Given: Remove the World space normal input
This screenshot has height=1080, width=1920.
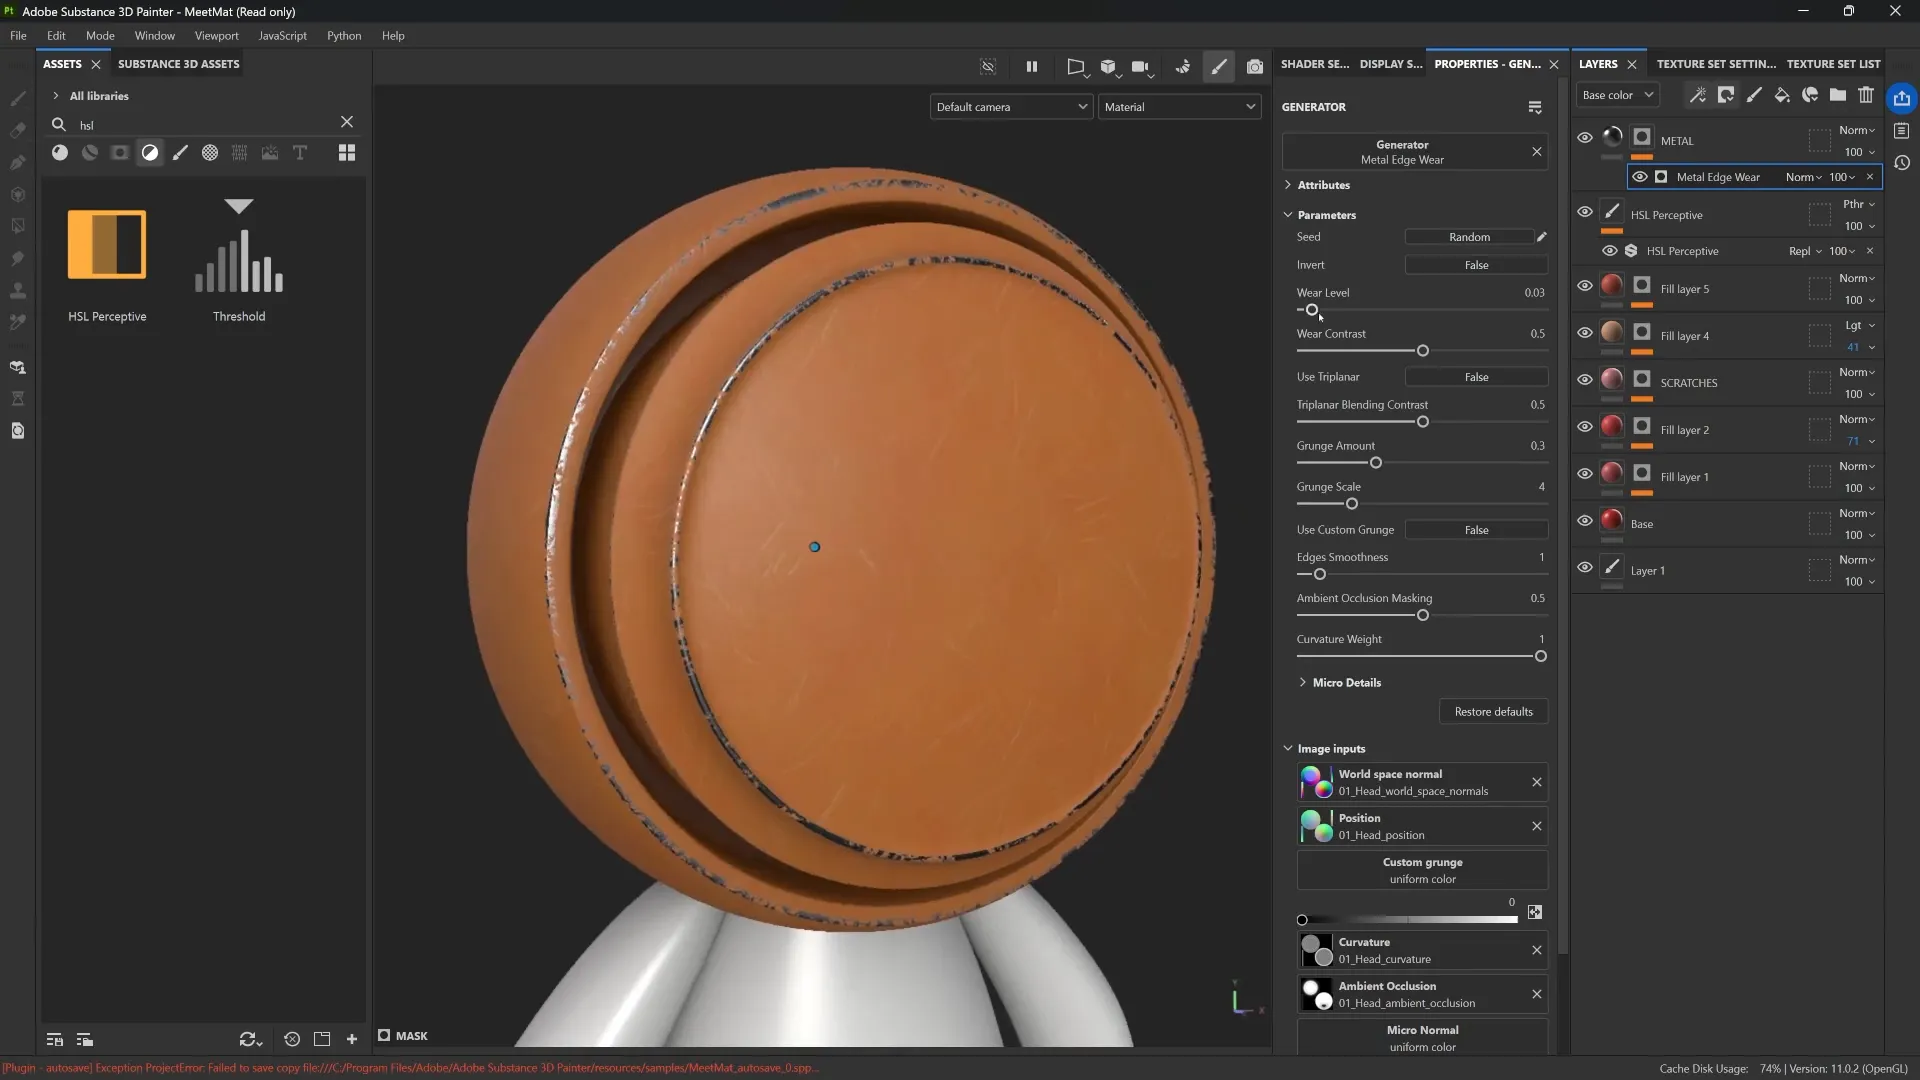Looking at the screenshot, I should pos(1537,782).
